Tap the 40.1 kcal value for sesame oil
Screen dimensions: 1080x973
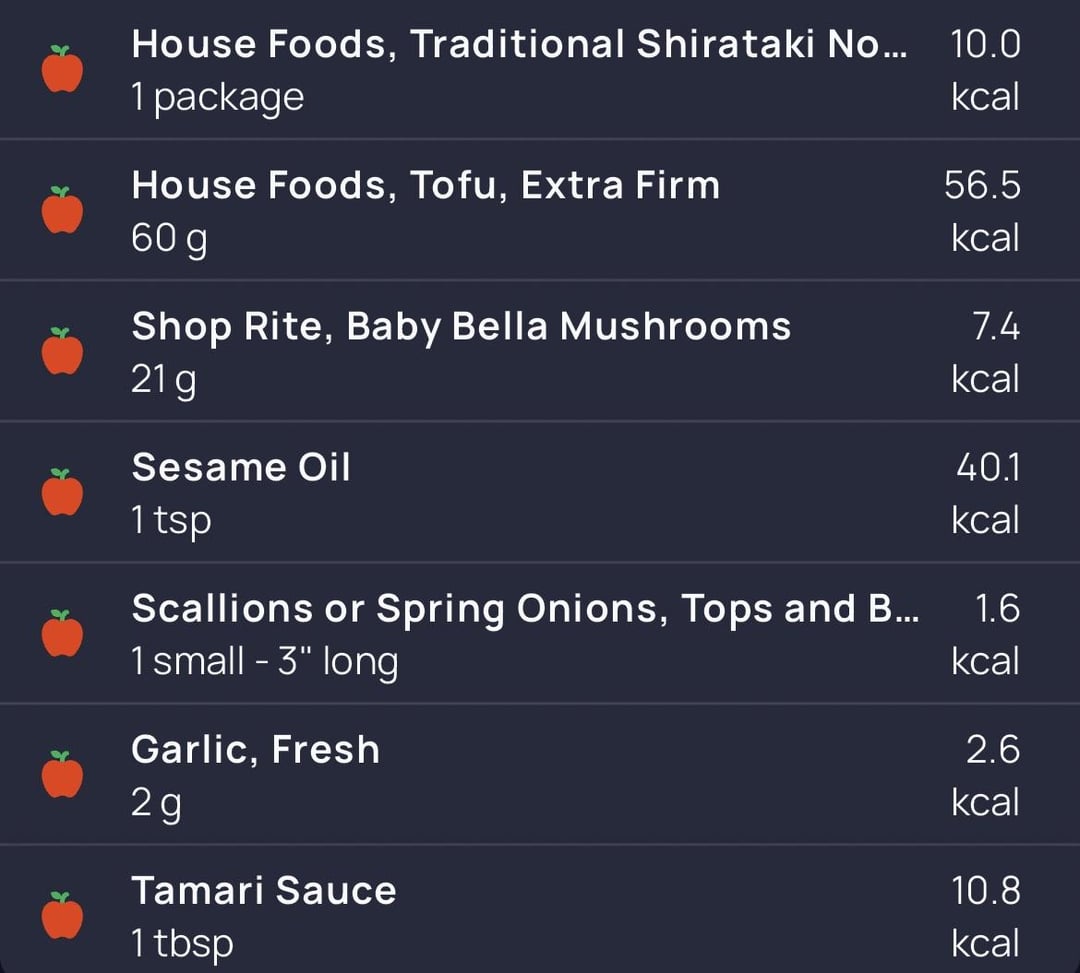[986, 493]
